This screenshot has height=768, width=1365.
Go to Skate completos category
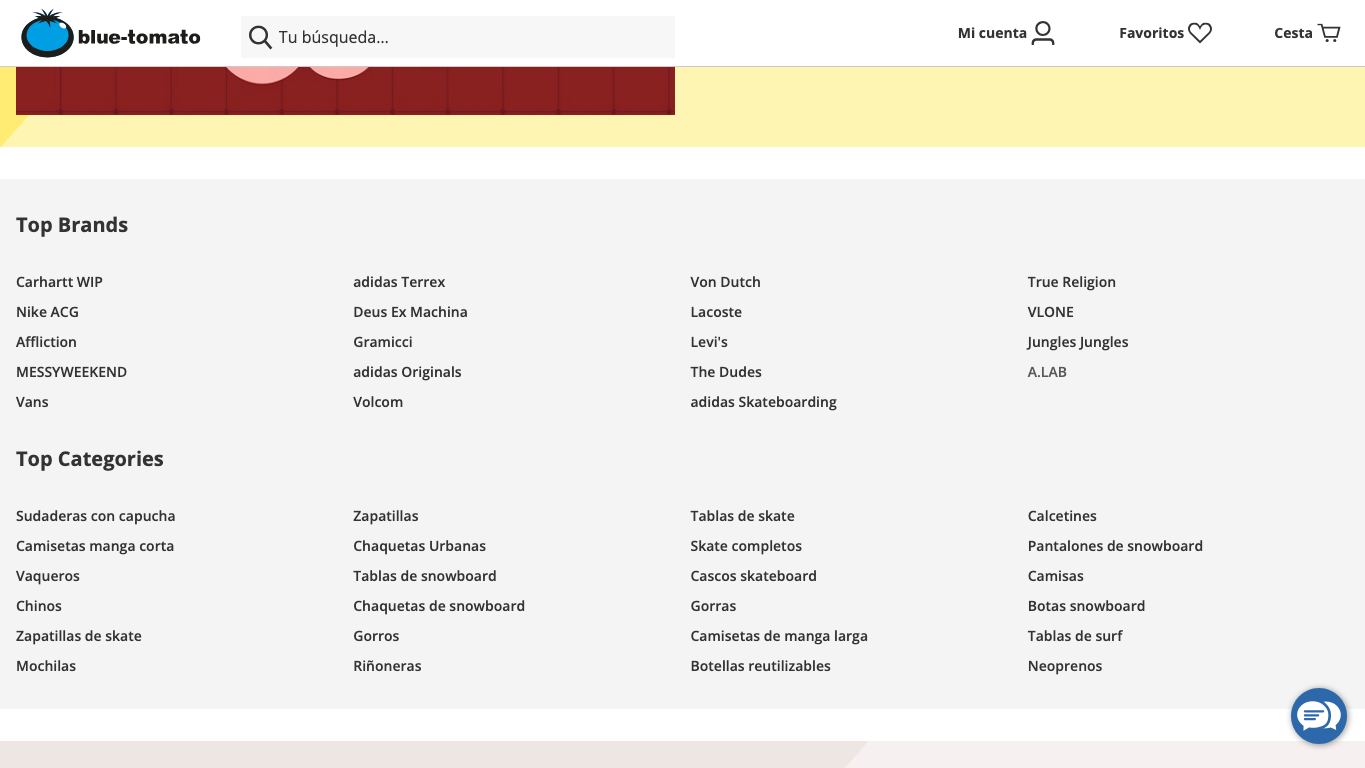tap(746, 546)
